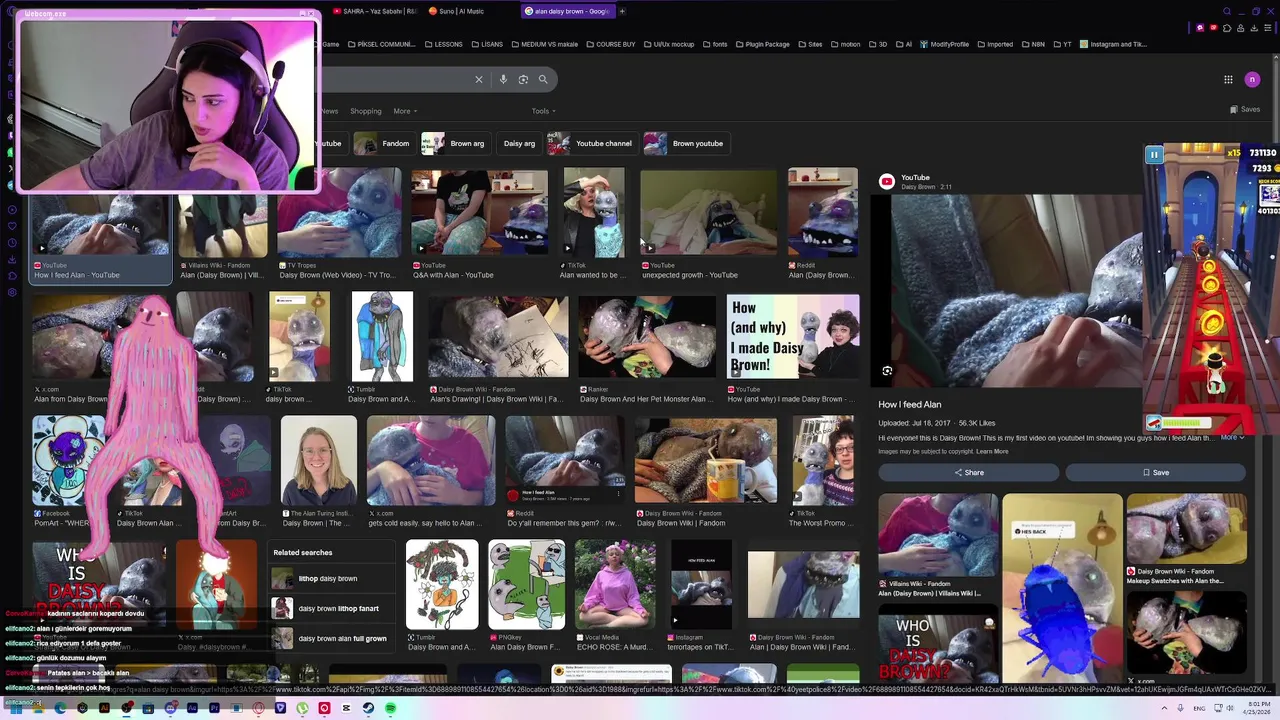This screenshot has height=720, width=1280.
Task: Open ECHO ROSE Vocal Media thumbnail
Action: [615, 585]
